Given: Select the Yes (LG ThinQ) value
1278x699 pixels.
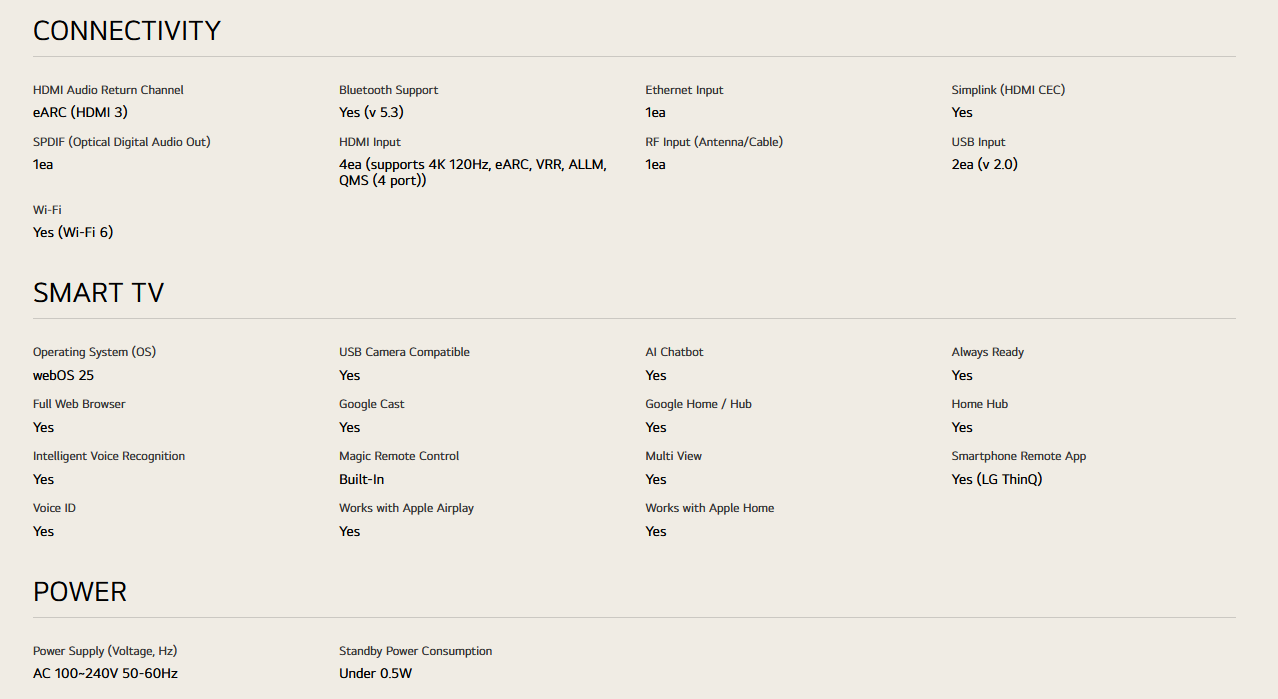Looking at the screenshot, I should tap(996, 479).
